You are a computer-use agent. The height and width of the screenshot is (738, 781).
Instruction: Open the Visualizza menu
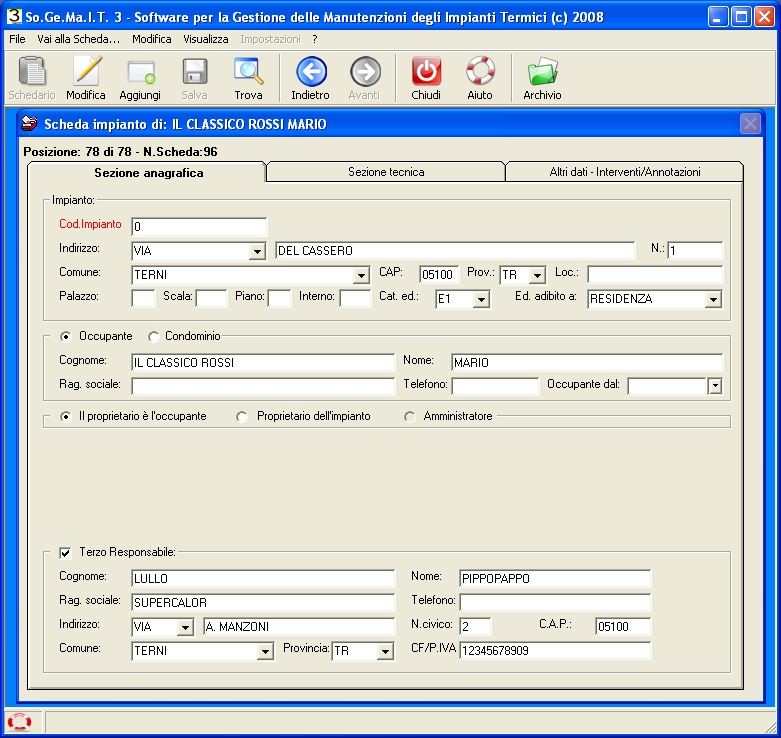pos(206,39)
